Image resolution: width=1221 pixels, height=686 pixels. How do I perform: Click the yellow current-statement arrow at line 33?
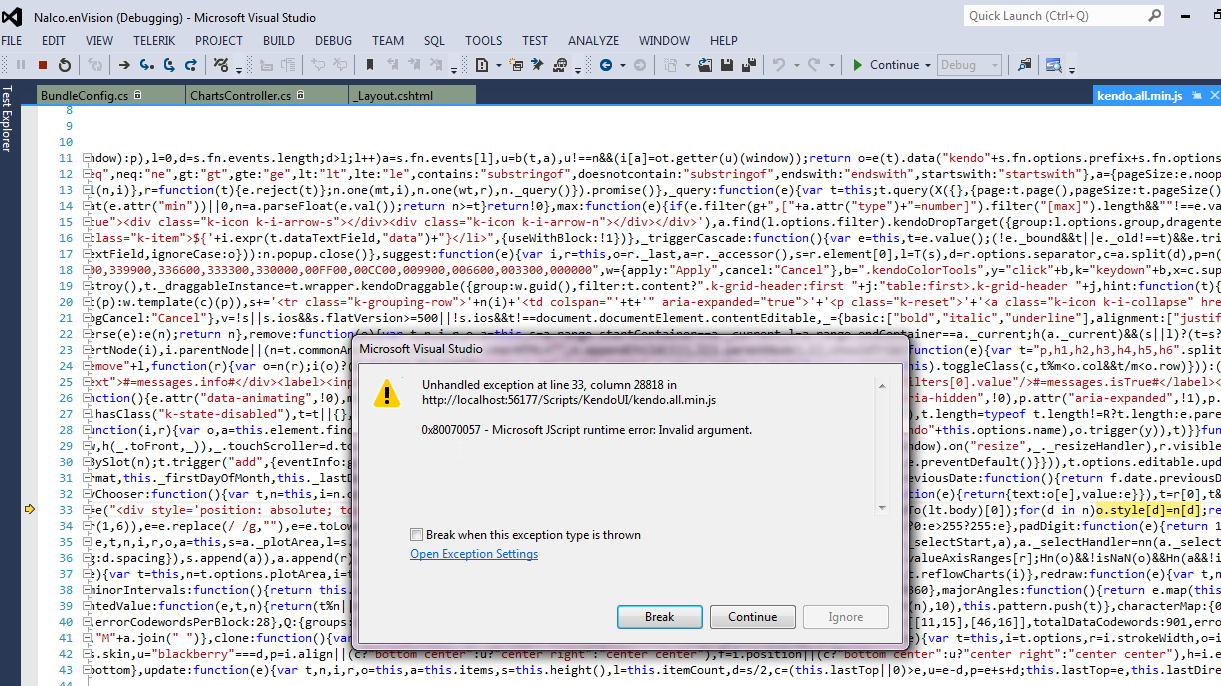coord(29,510)
